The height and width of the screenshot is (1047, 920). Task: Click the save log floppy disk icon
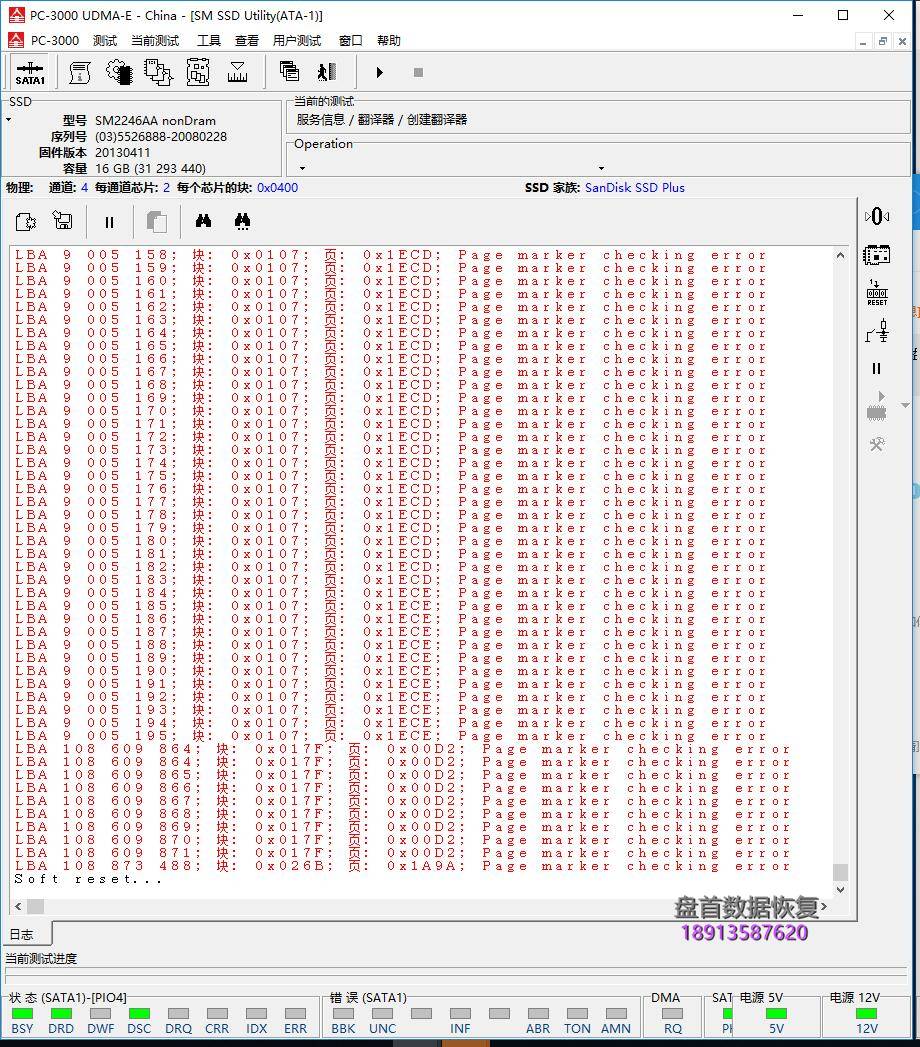click(63, 222)
